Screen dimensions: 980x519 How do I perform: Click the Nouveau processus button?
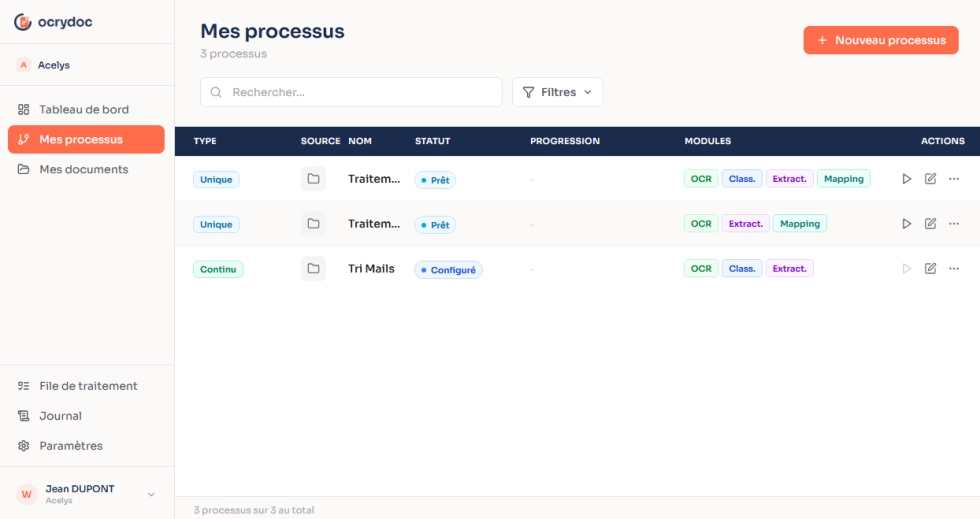pyautogui.click(x=881, y=40)
